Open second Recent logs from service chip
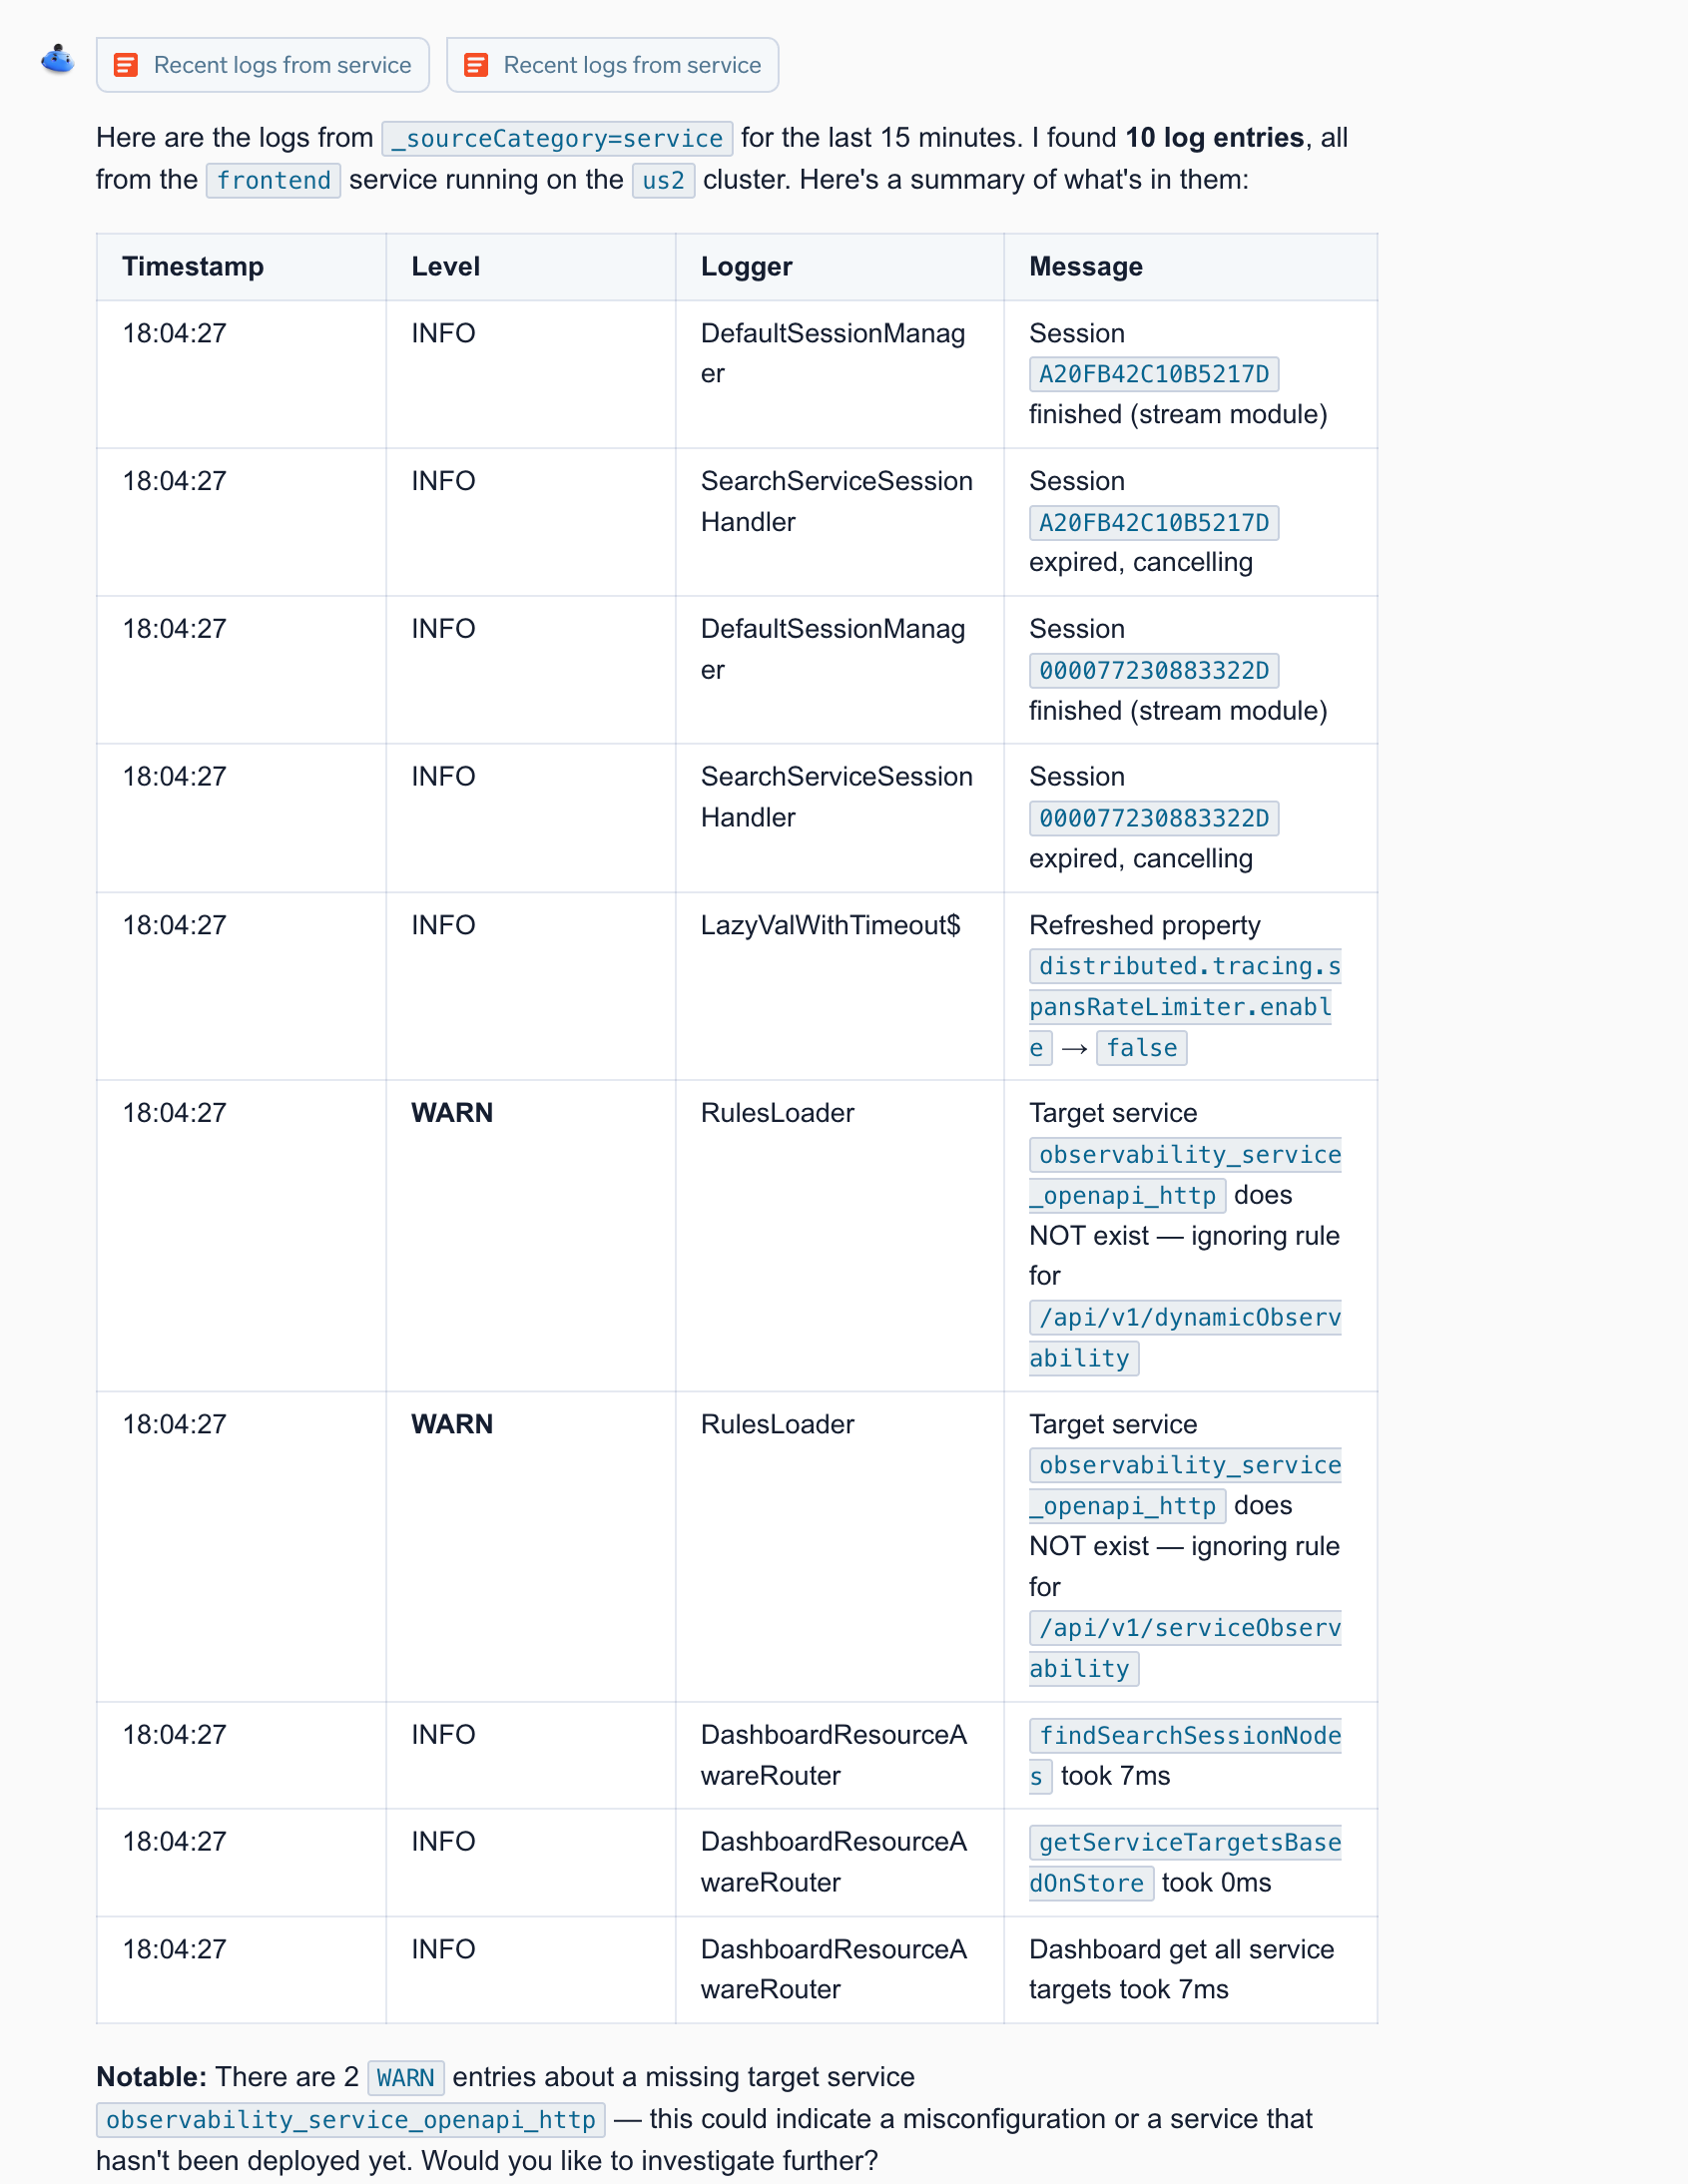This screenshot has height=2184, width=1688. [x=612, y=65]
